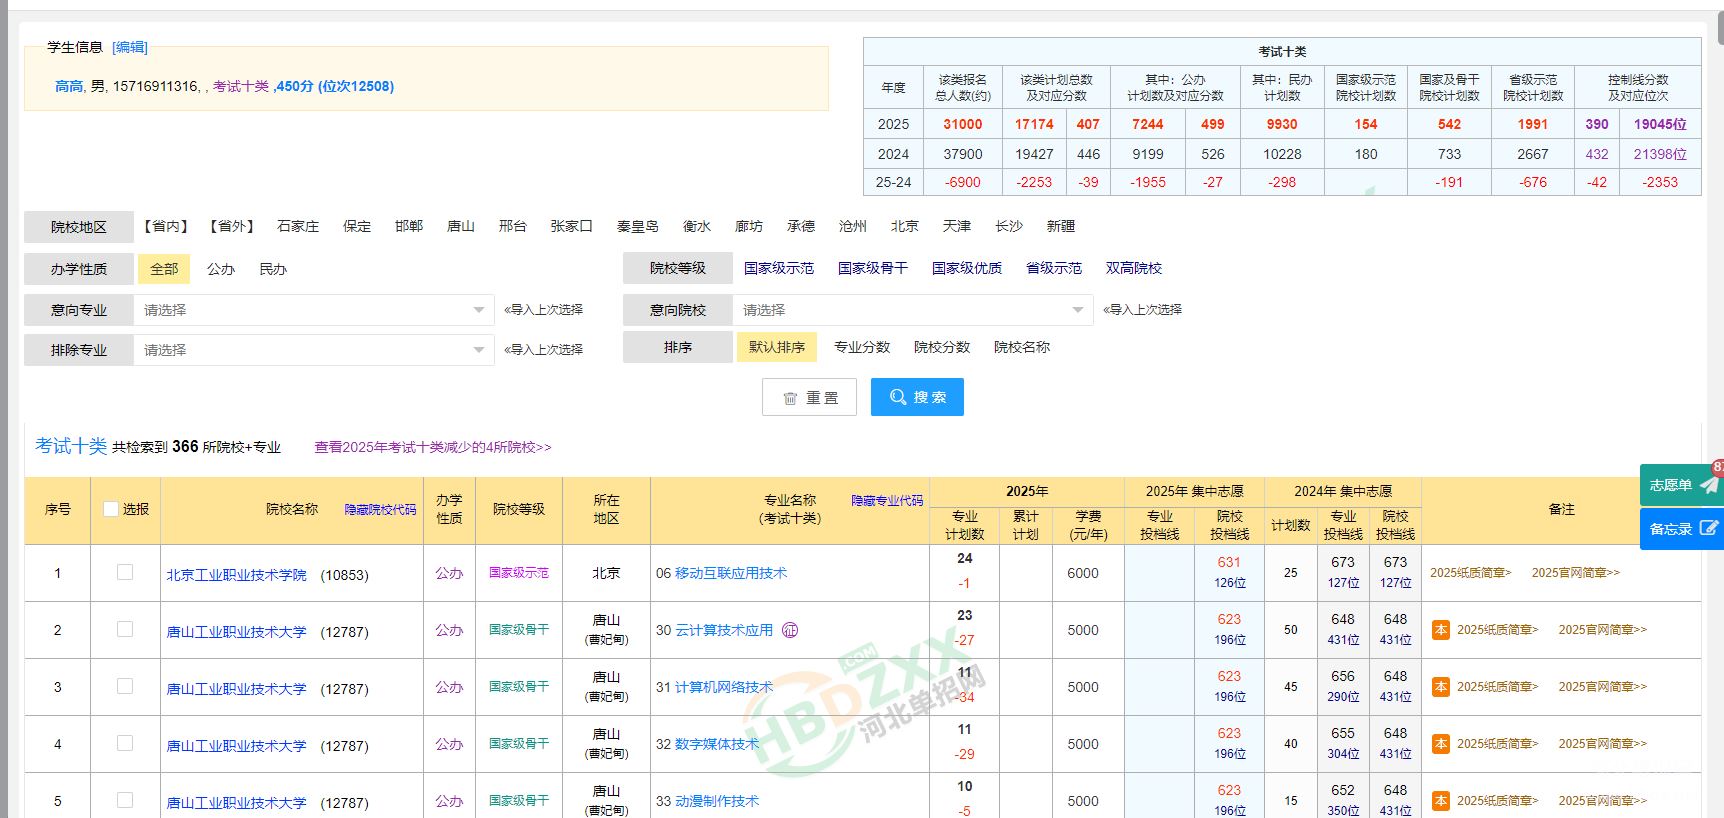This screenshot has width=1724, height=818.
Task: Check the box for 云计算技术应用 row
Action: pos(125,629)
